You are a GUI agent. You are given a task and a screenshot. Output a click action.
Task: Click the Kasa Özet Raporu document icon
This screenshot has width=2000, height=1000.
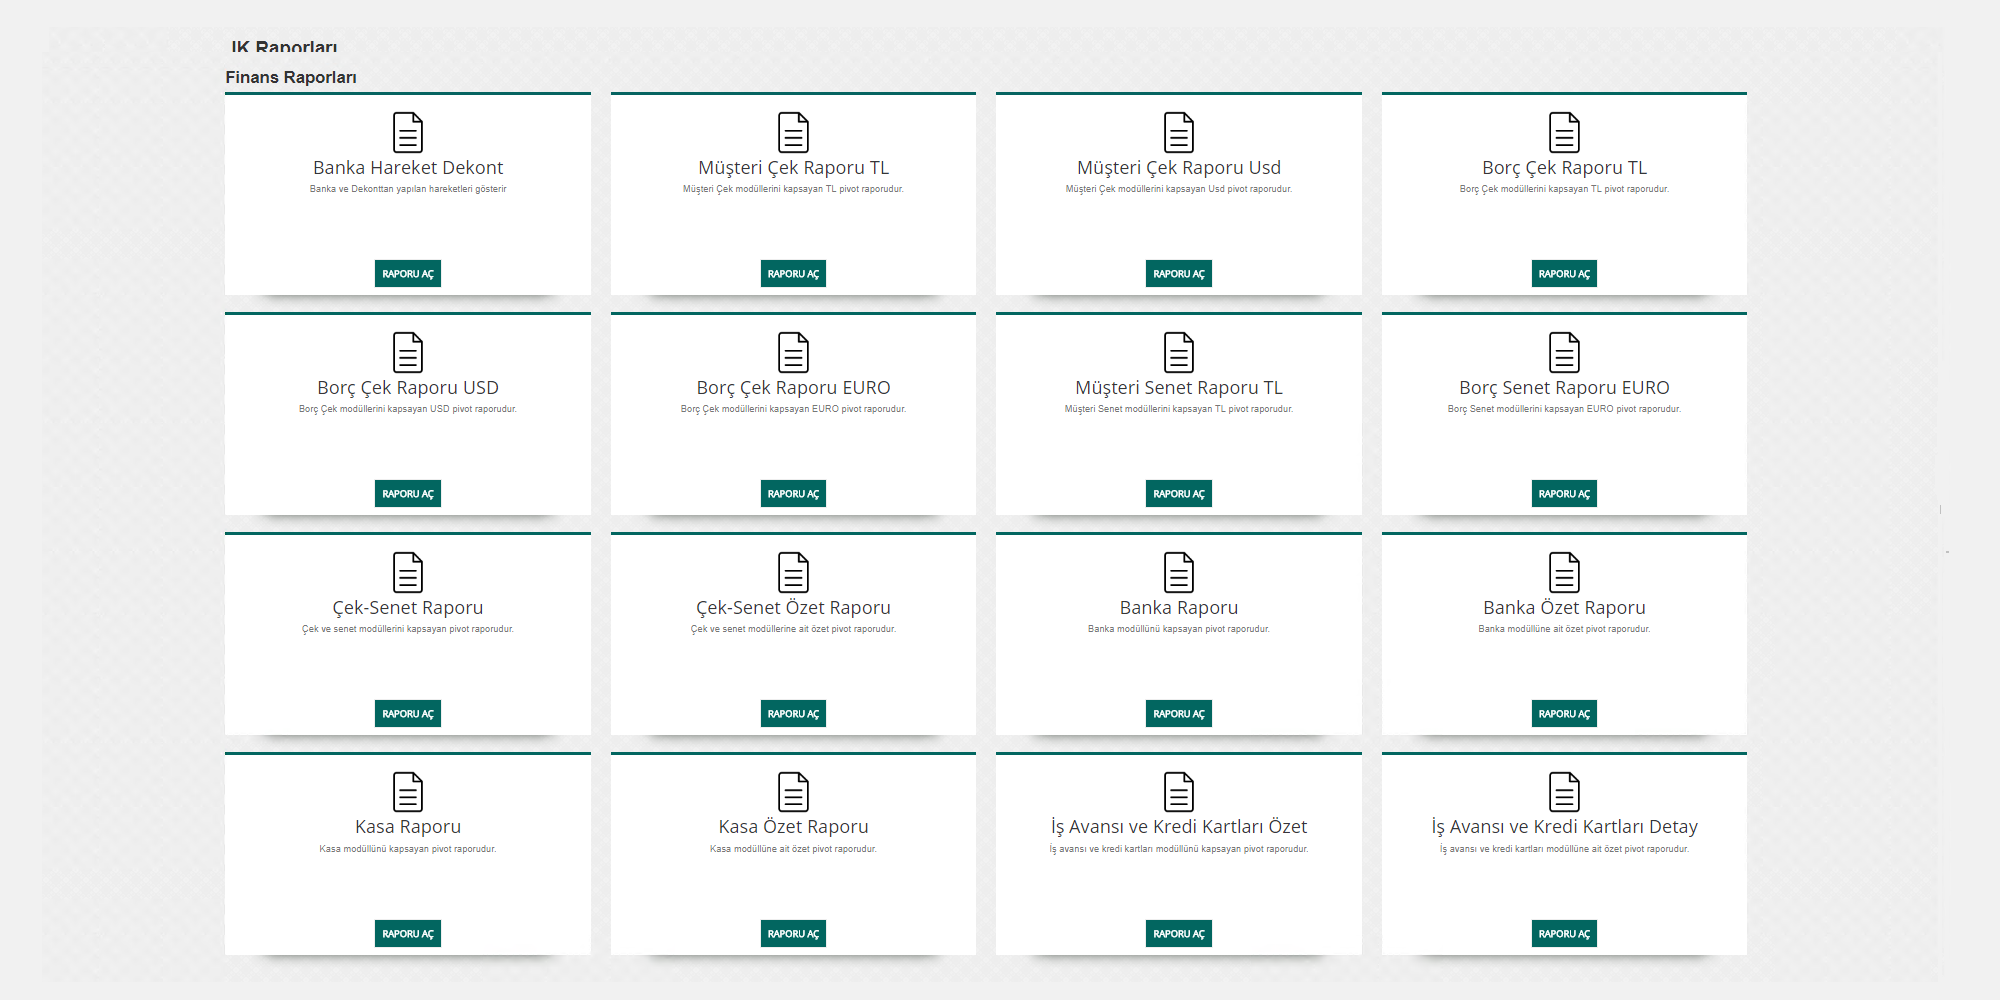click(x=793, y=792)
